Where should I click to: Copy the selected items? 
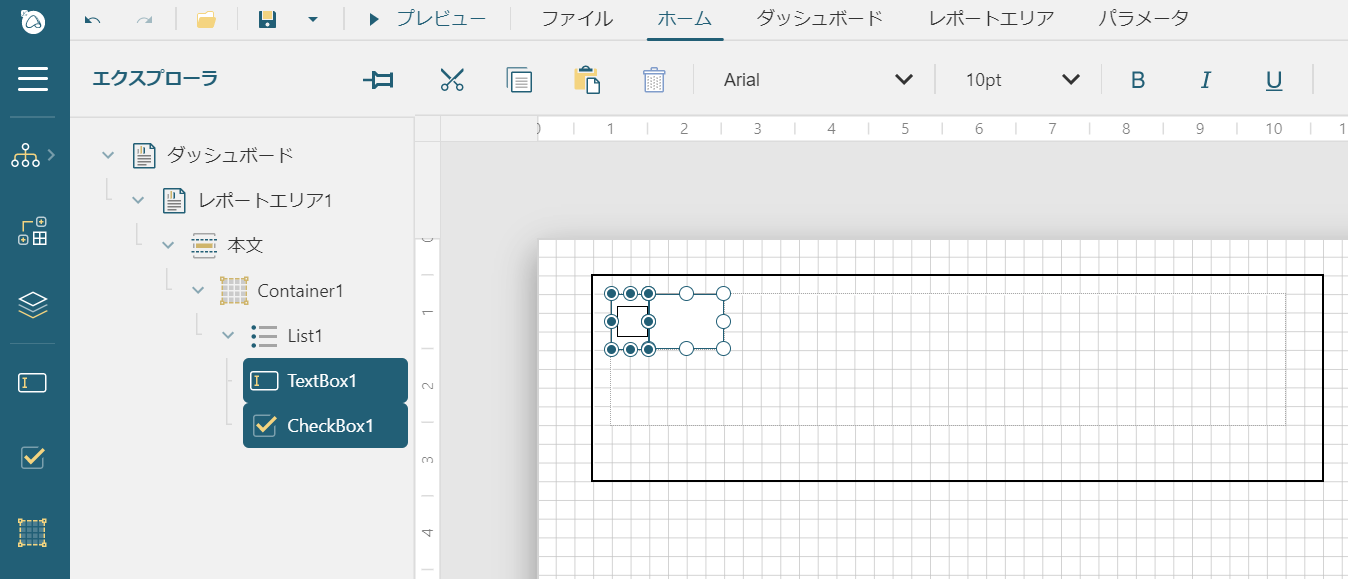pyautogui.click(x=519, y=80)
